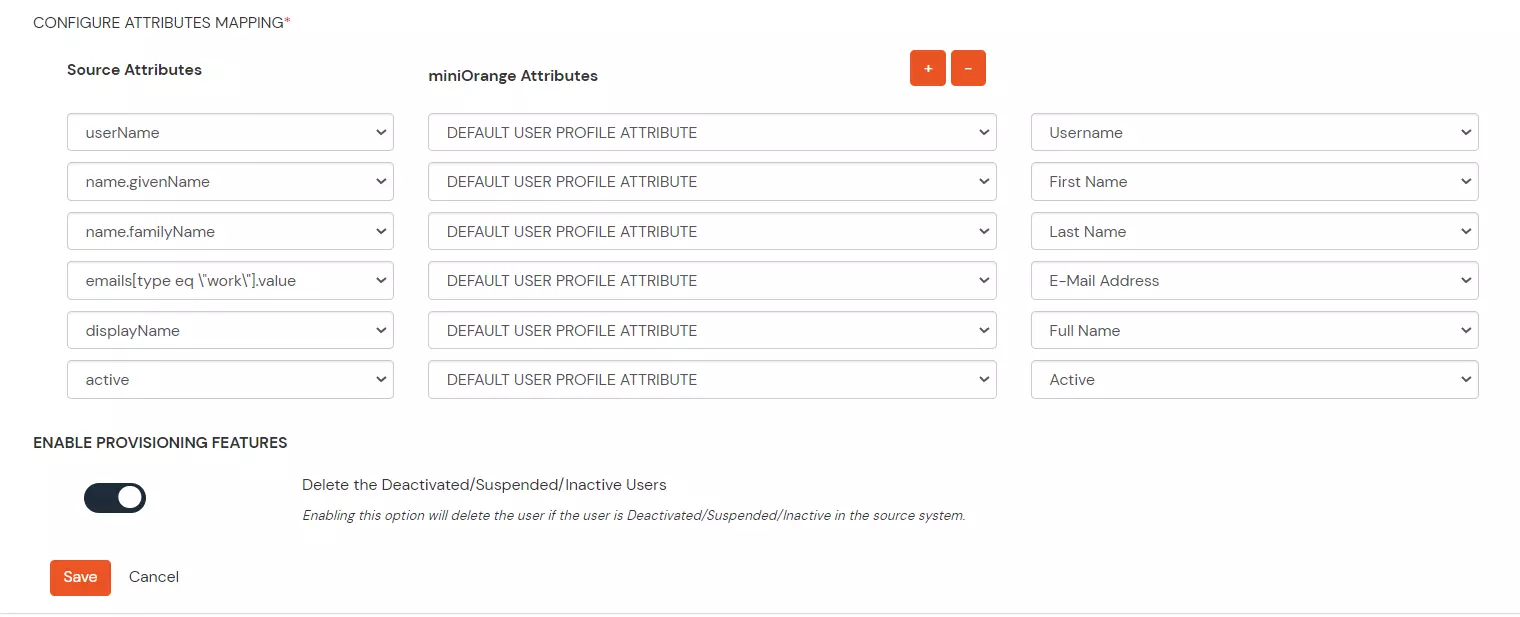1520x617 pixels.
Task: Open the emails work value source dropdown
Action: pos(230,280)
